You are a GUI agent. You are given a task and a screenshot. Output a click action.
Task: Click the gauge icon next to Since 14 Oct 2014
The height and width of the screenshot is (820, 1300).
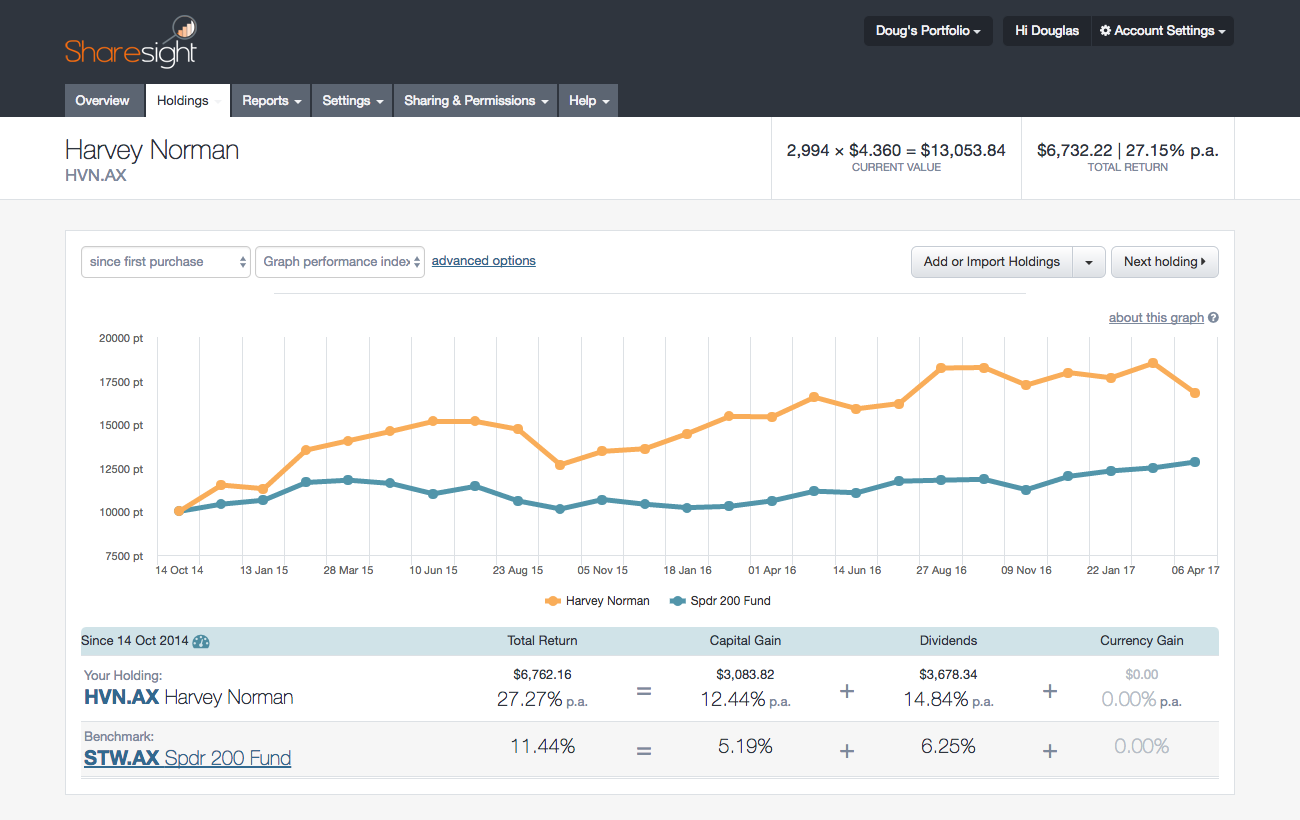(x=201, y=642)
